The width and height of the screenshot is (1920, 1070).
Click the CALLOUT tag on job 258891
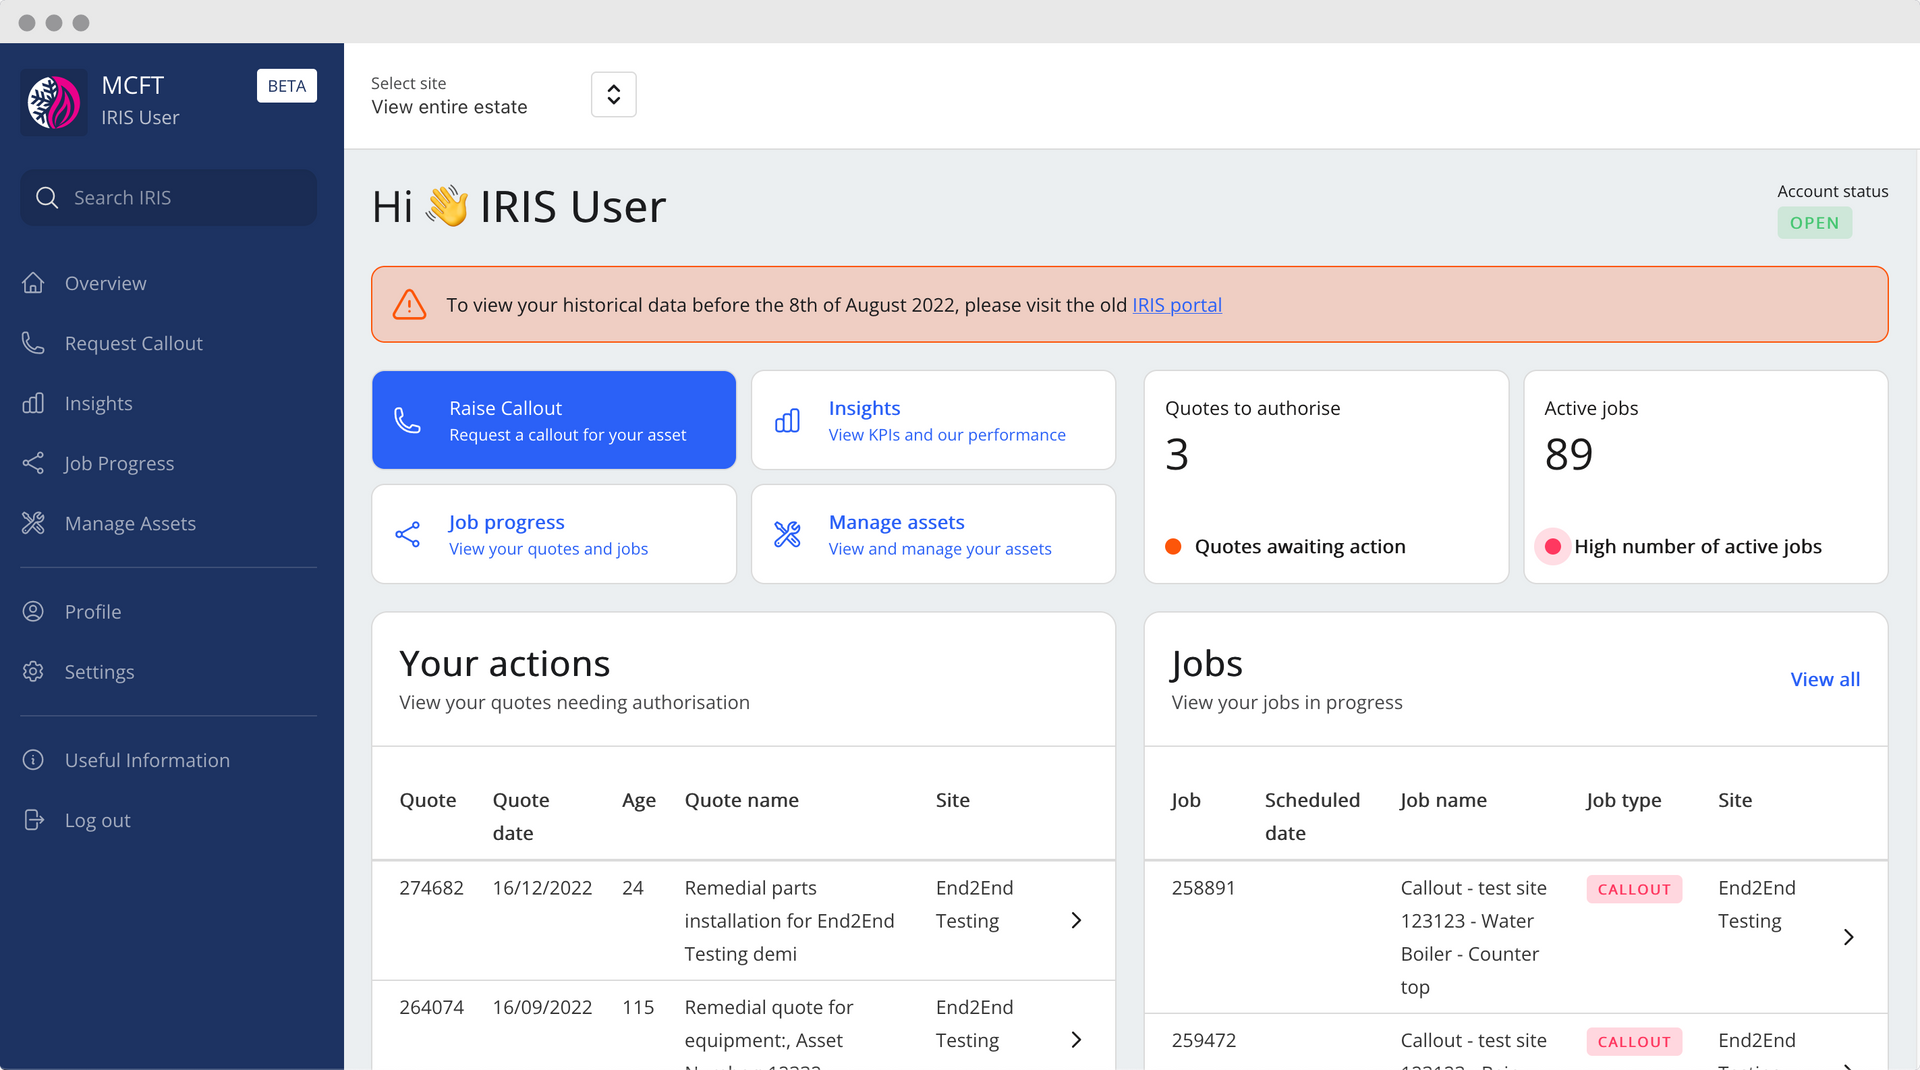1634,889
